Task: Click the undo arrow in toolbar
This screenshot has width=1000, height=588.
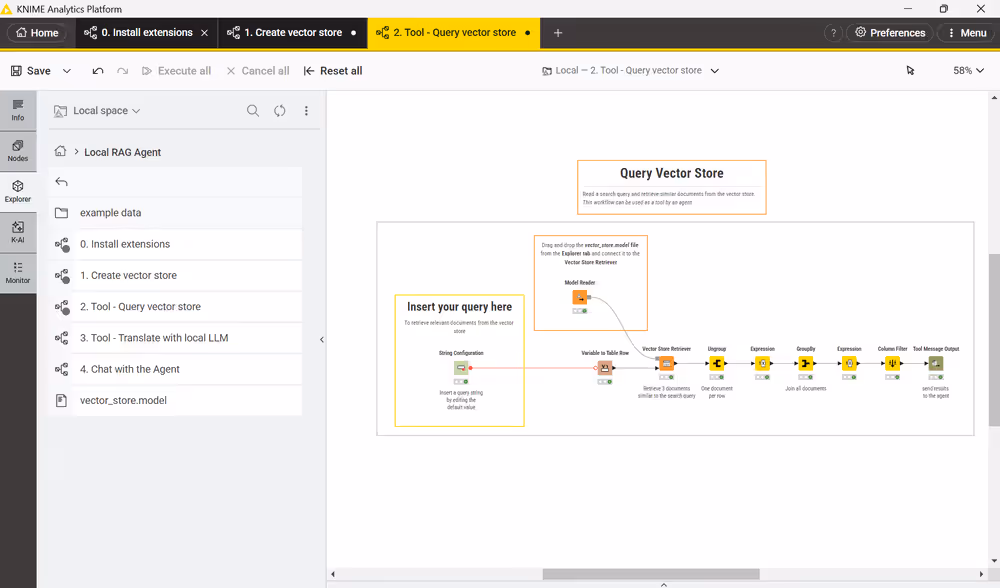Action: point(97,71)
